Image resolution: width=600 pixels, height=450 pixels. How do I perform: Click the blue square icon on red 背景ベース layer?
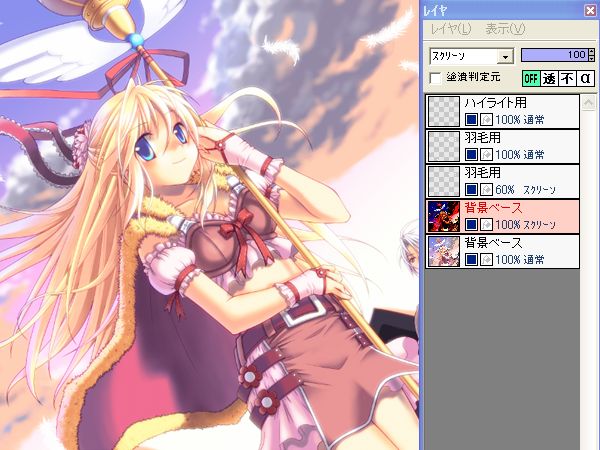(471, 224)
